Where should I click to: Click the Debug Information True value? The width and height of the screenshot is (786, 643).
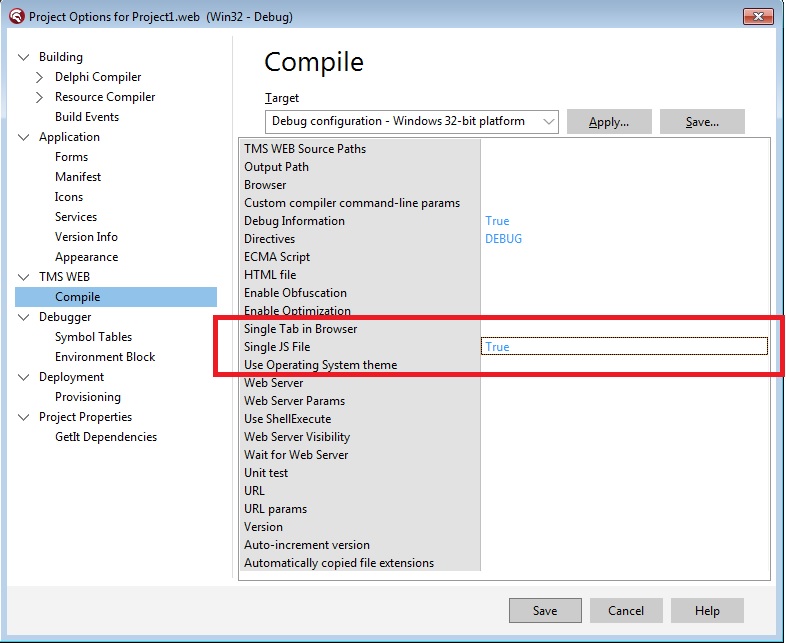pos(497,221)
